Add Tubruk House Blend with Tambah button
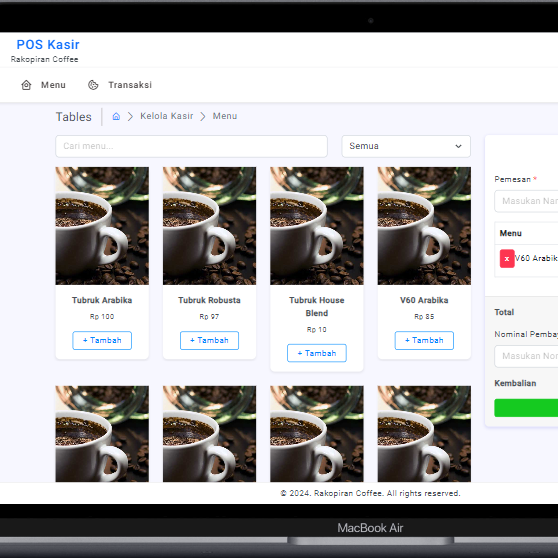This screenshot has height=558, width=558. coord(317,353)
